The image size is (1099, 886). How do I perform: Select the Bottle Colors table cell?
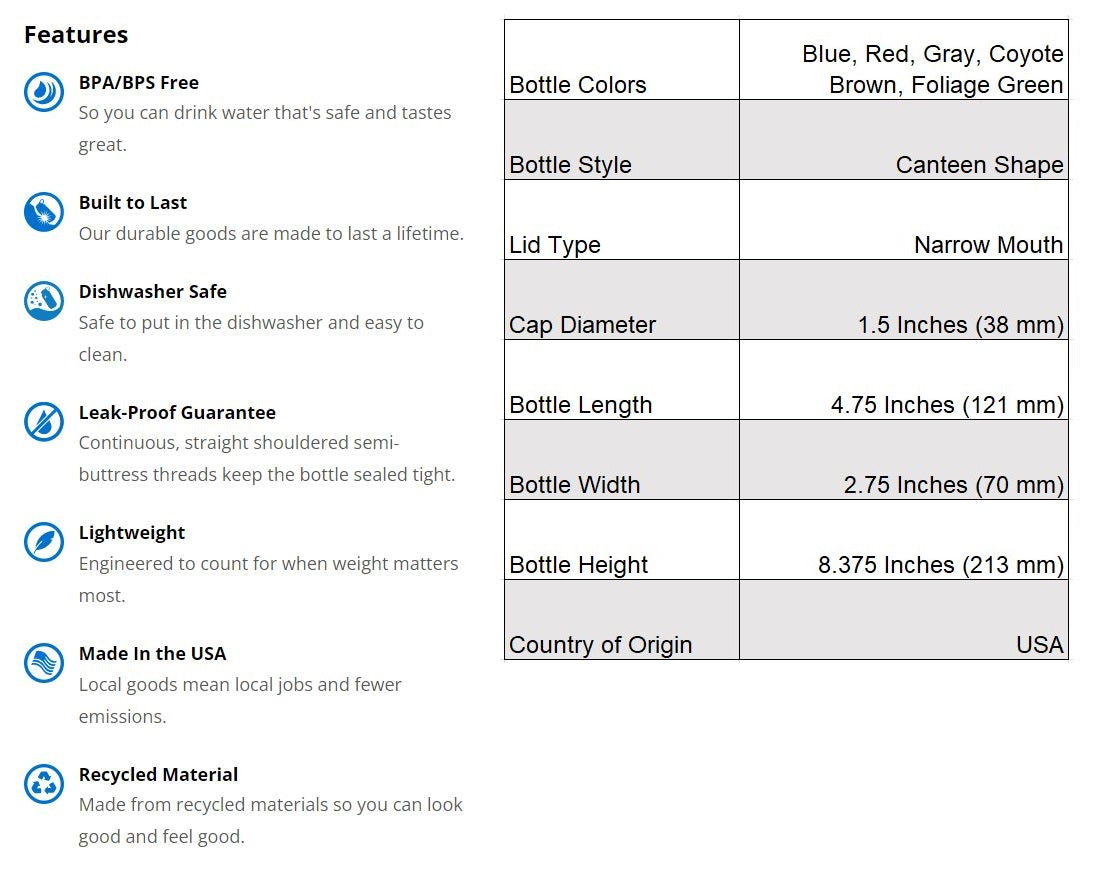point(578,85)
